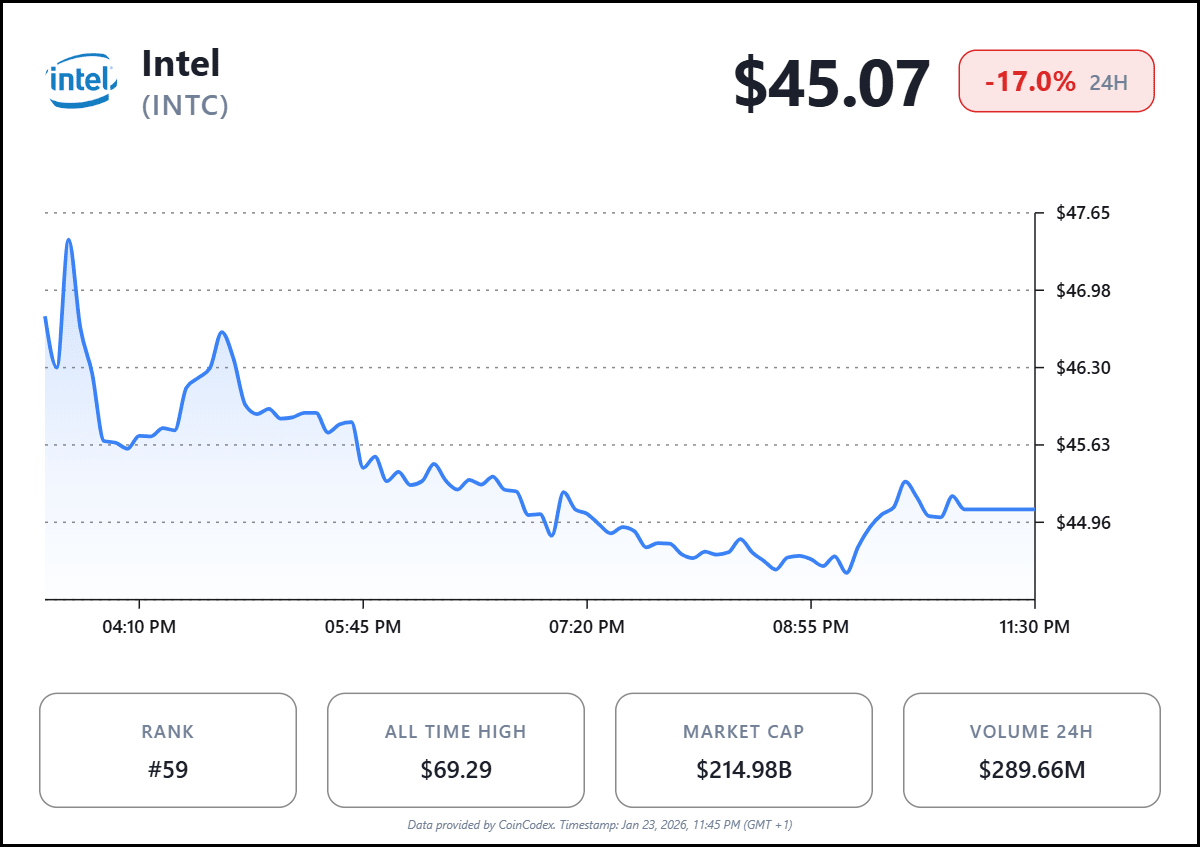Click the -17.0% 24H change badge
1200x847 pixels.
(1056, 81)
